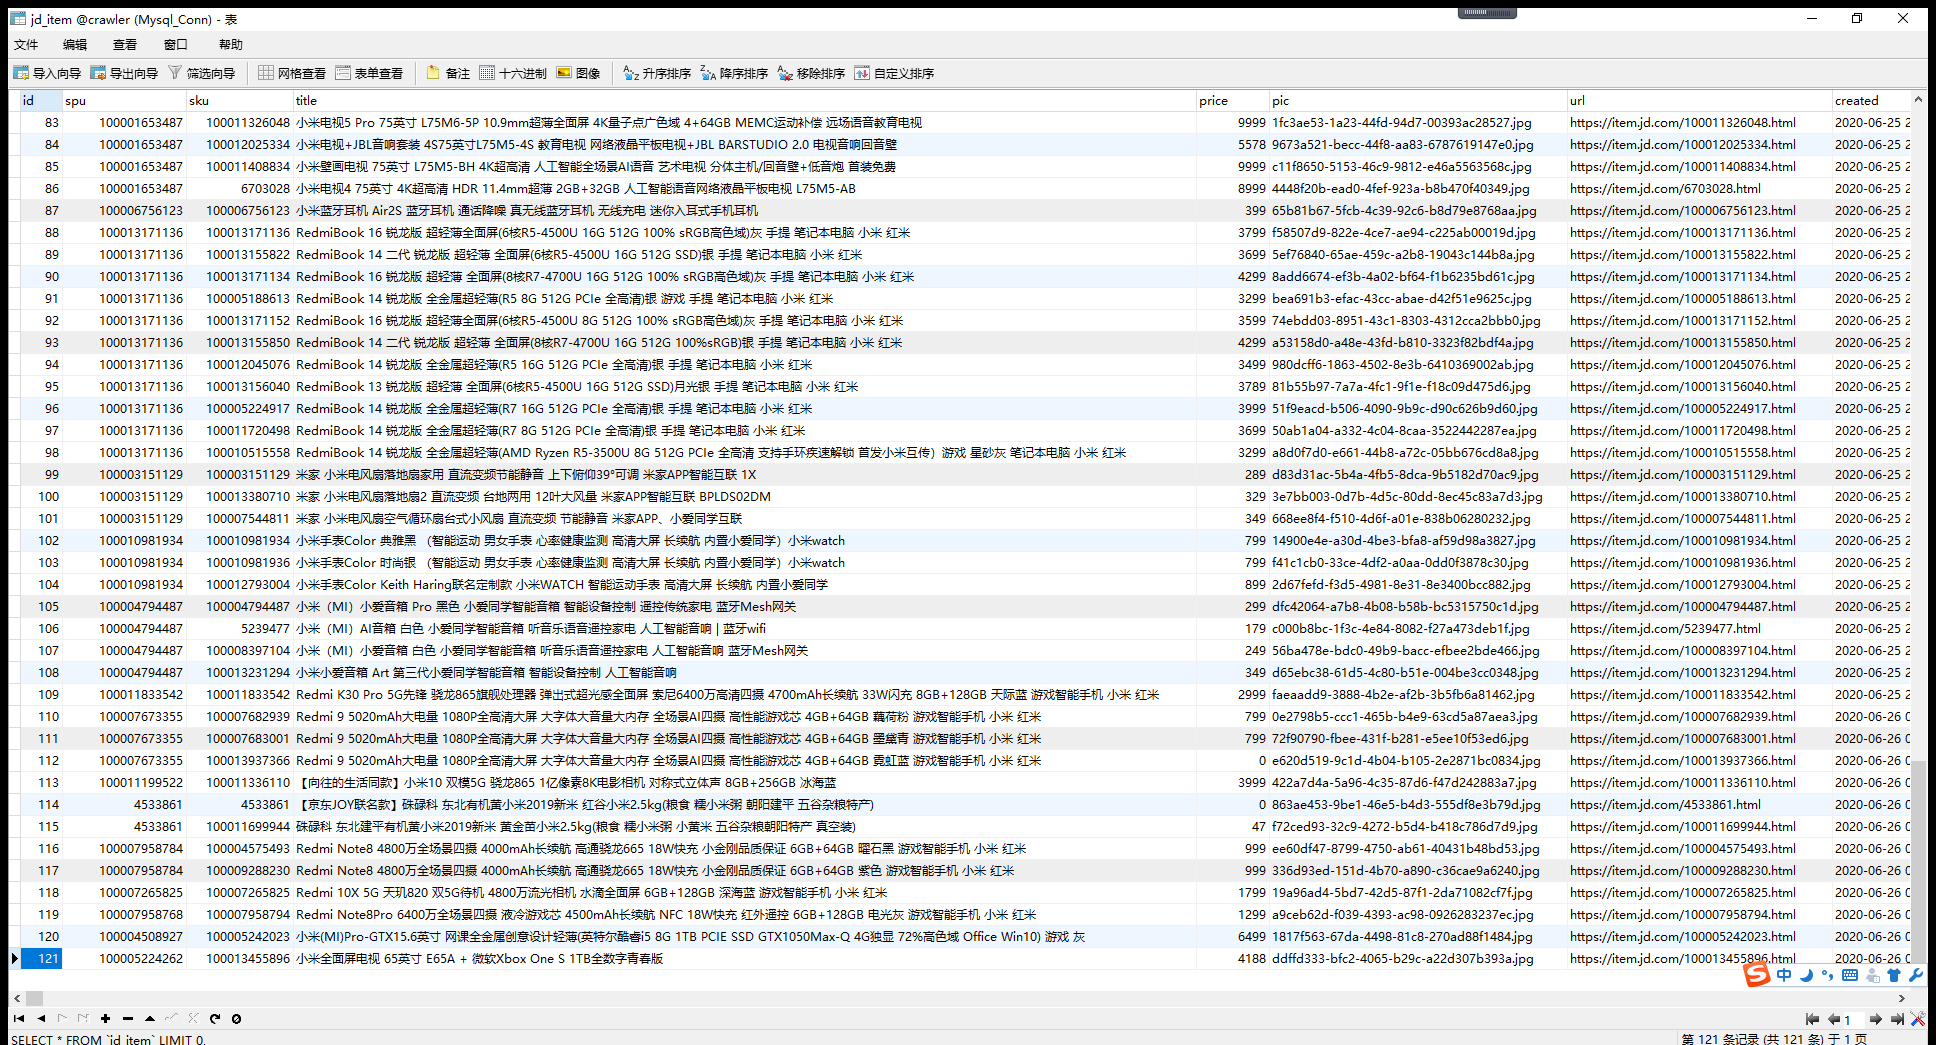This screenshot has height=1045, width=1936.
Task: Open record limit settings tools icon
Action: (1917, 1019)
